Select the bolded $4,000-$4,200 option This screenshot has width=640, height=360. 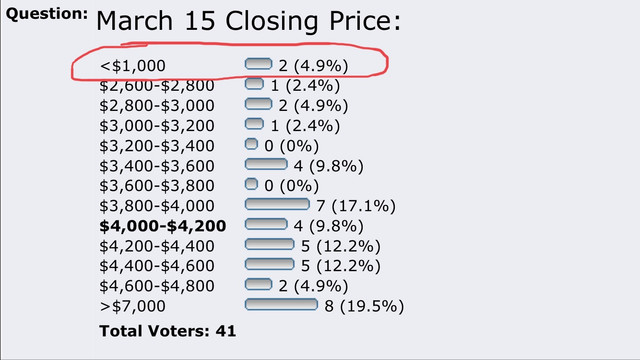point(162,226)
